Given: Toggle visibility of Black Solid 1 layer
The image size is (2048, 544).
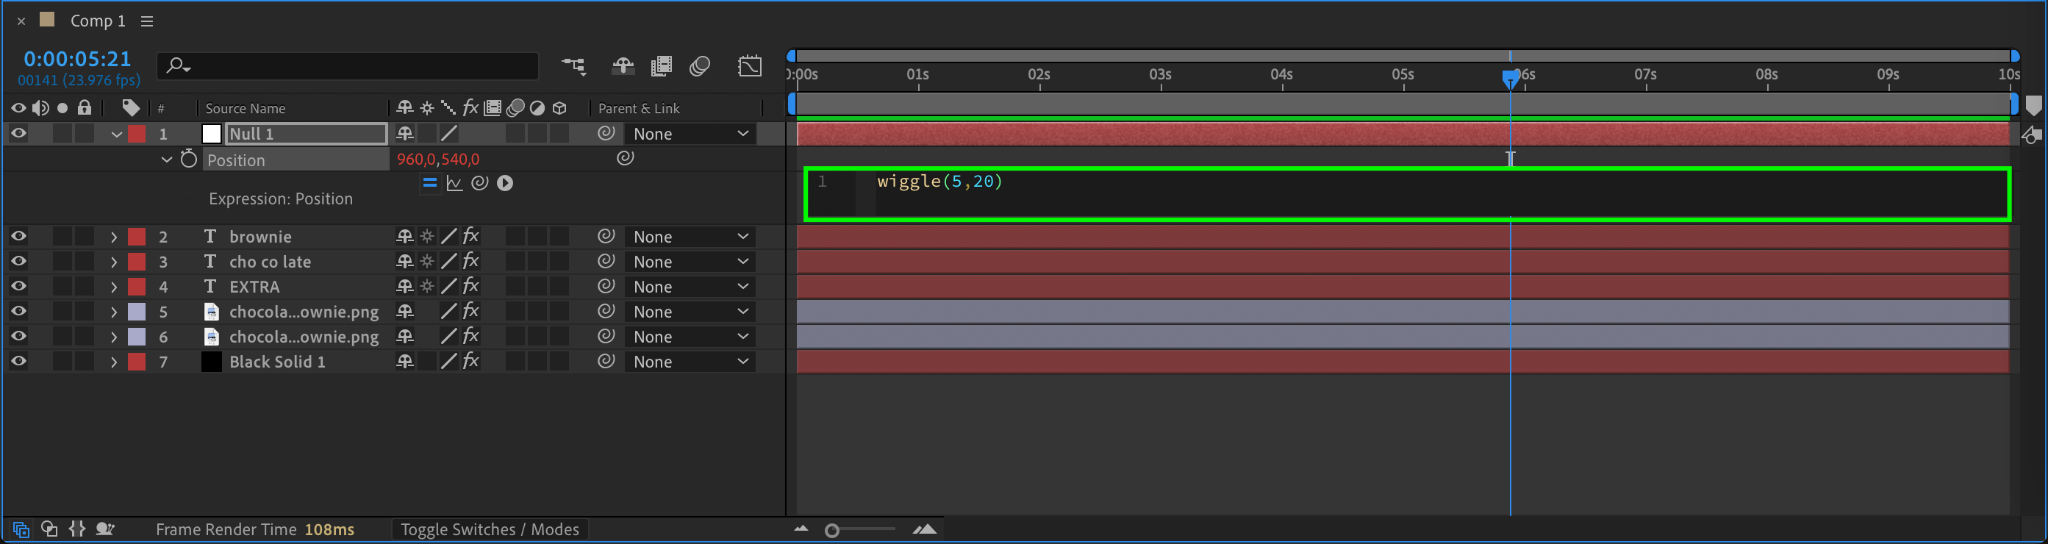Looking at the screenshot, I should point(18,361).
